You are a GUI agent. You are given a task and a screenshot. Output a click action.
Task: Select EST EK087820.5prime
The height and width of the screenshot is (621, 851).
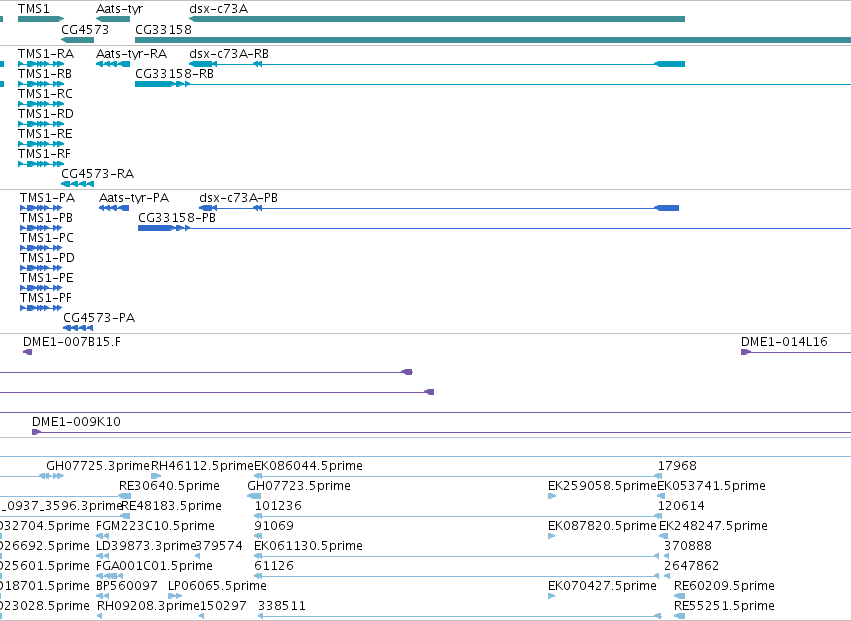602,526
